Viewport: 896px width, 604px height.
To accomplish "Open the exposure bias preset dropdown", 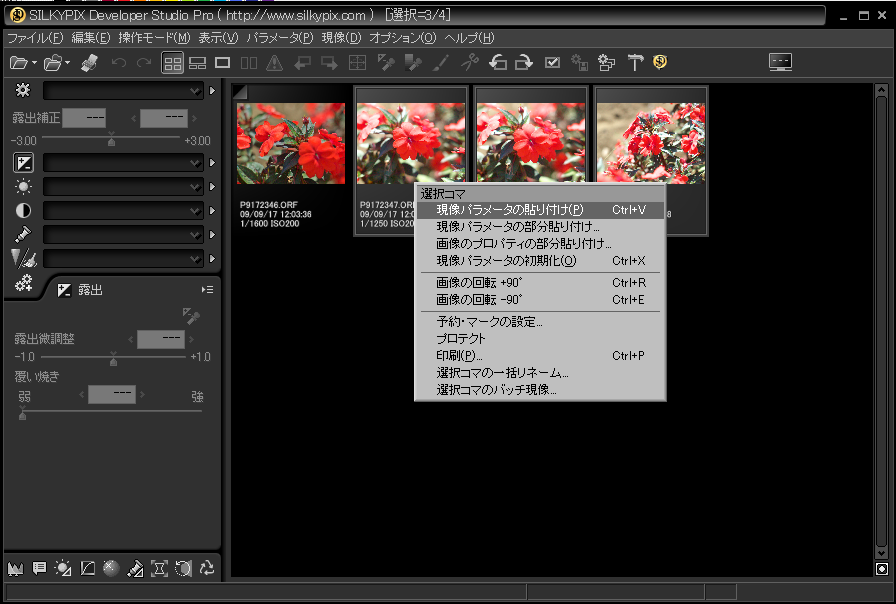I will point(123,163).
